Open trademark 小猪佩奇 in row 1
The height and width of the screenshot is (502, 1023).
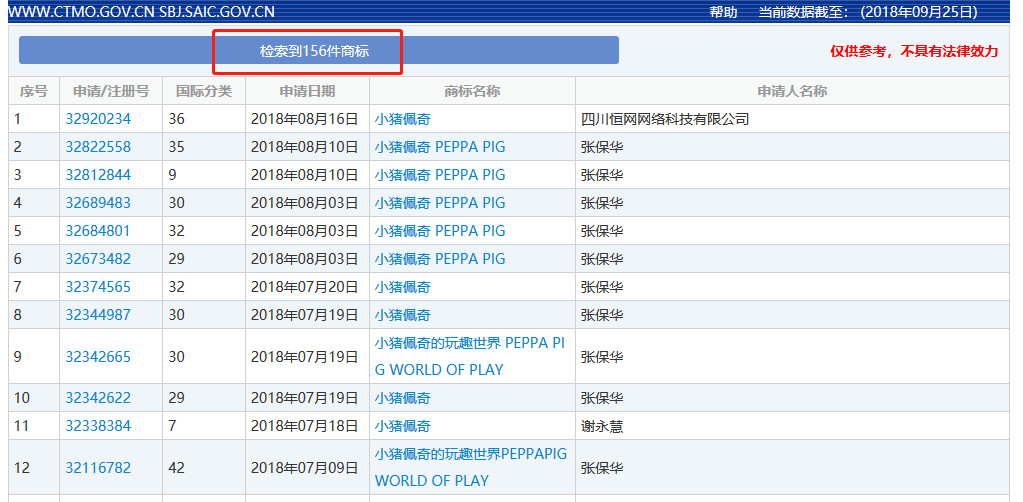(x=403, y=119)
